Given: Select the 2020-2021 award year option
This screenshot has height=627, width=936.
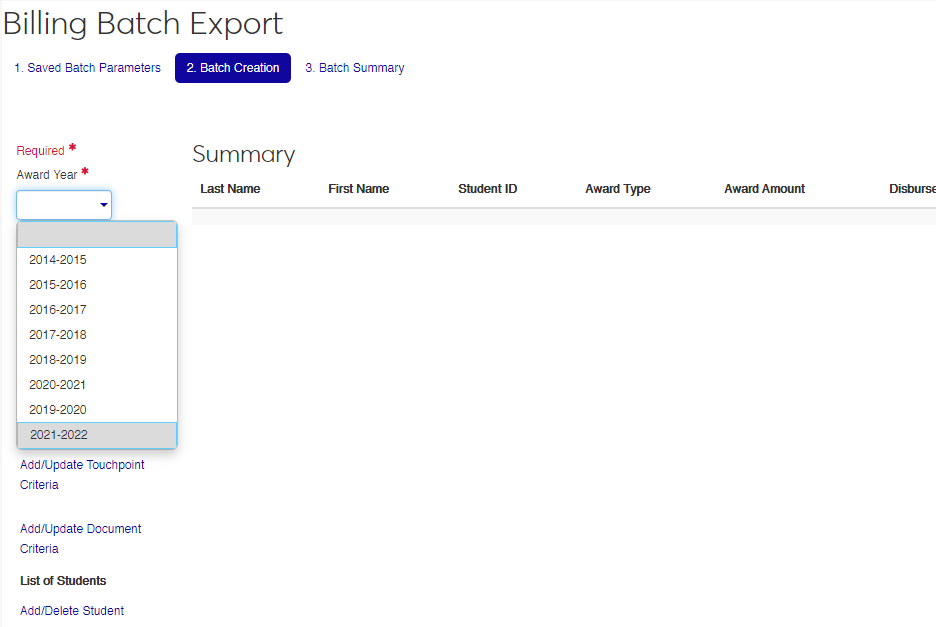Looking at the screenshot, I should [x=58, y=385].
